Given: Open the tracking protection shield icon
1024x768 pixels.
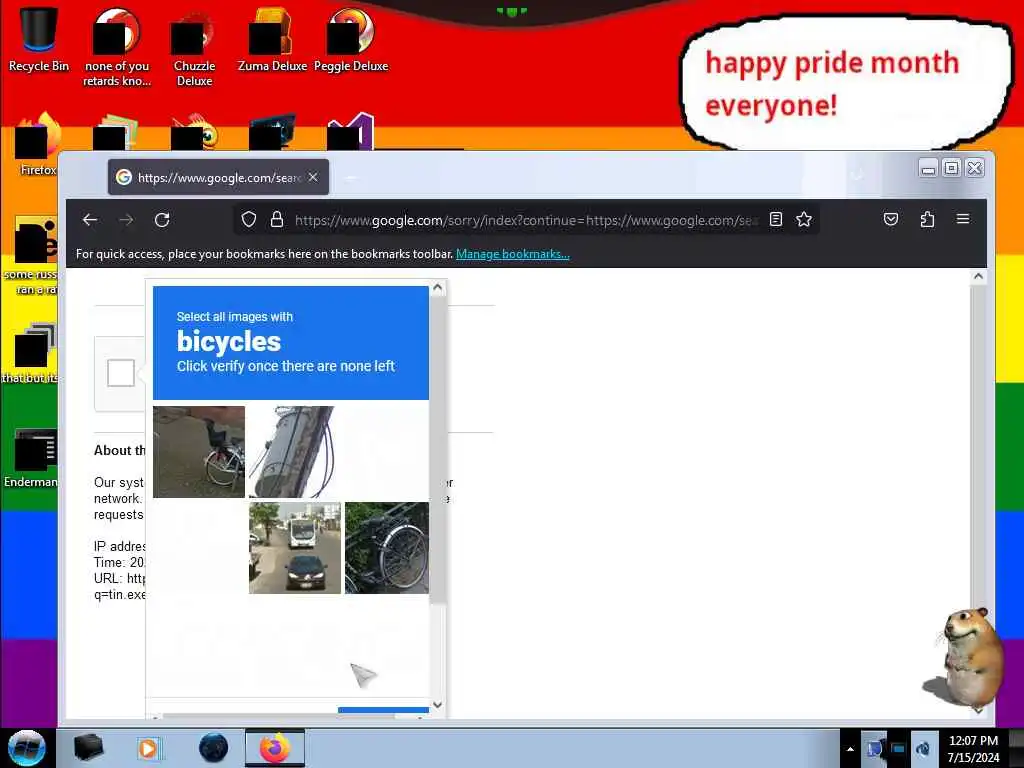Looking at the screenshot, I should click(249, 219).
